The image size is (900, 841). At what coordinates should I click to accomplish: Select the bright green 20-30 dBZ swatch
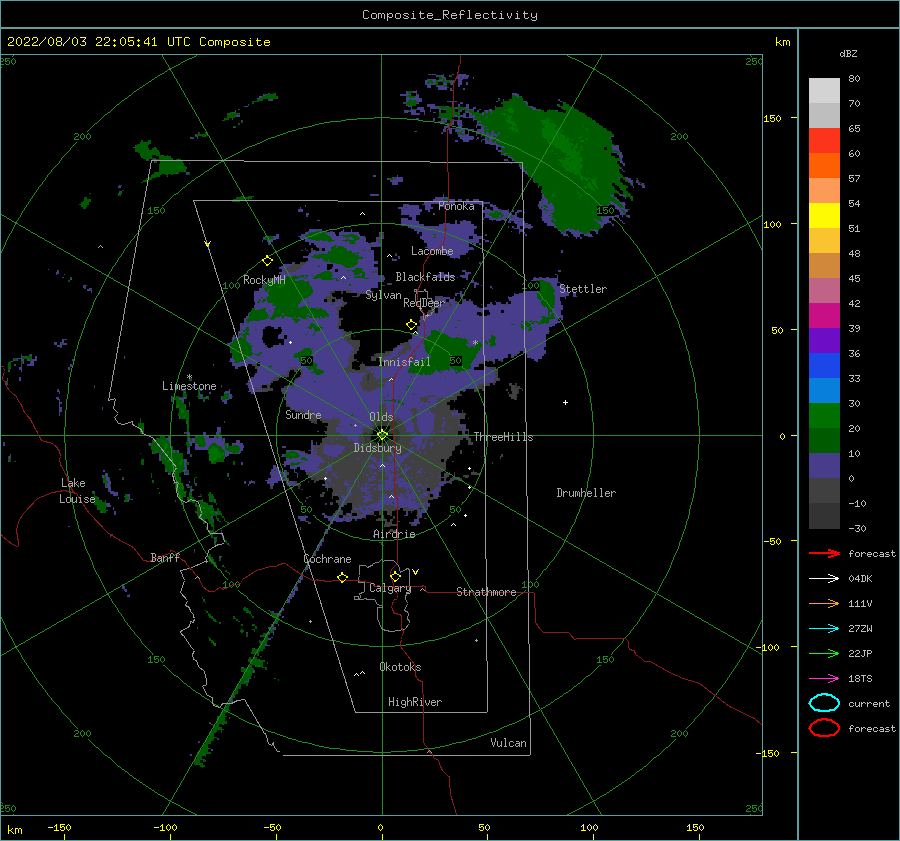[x=824, y=416]
